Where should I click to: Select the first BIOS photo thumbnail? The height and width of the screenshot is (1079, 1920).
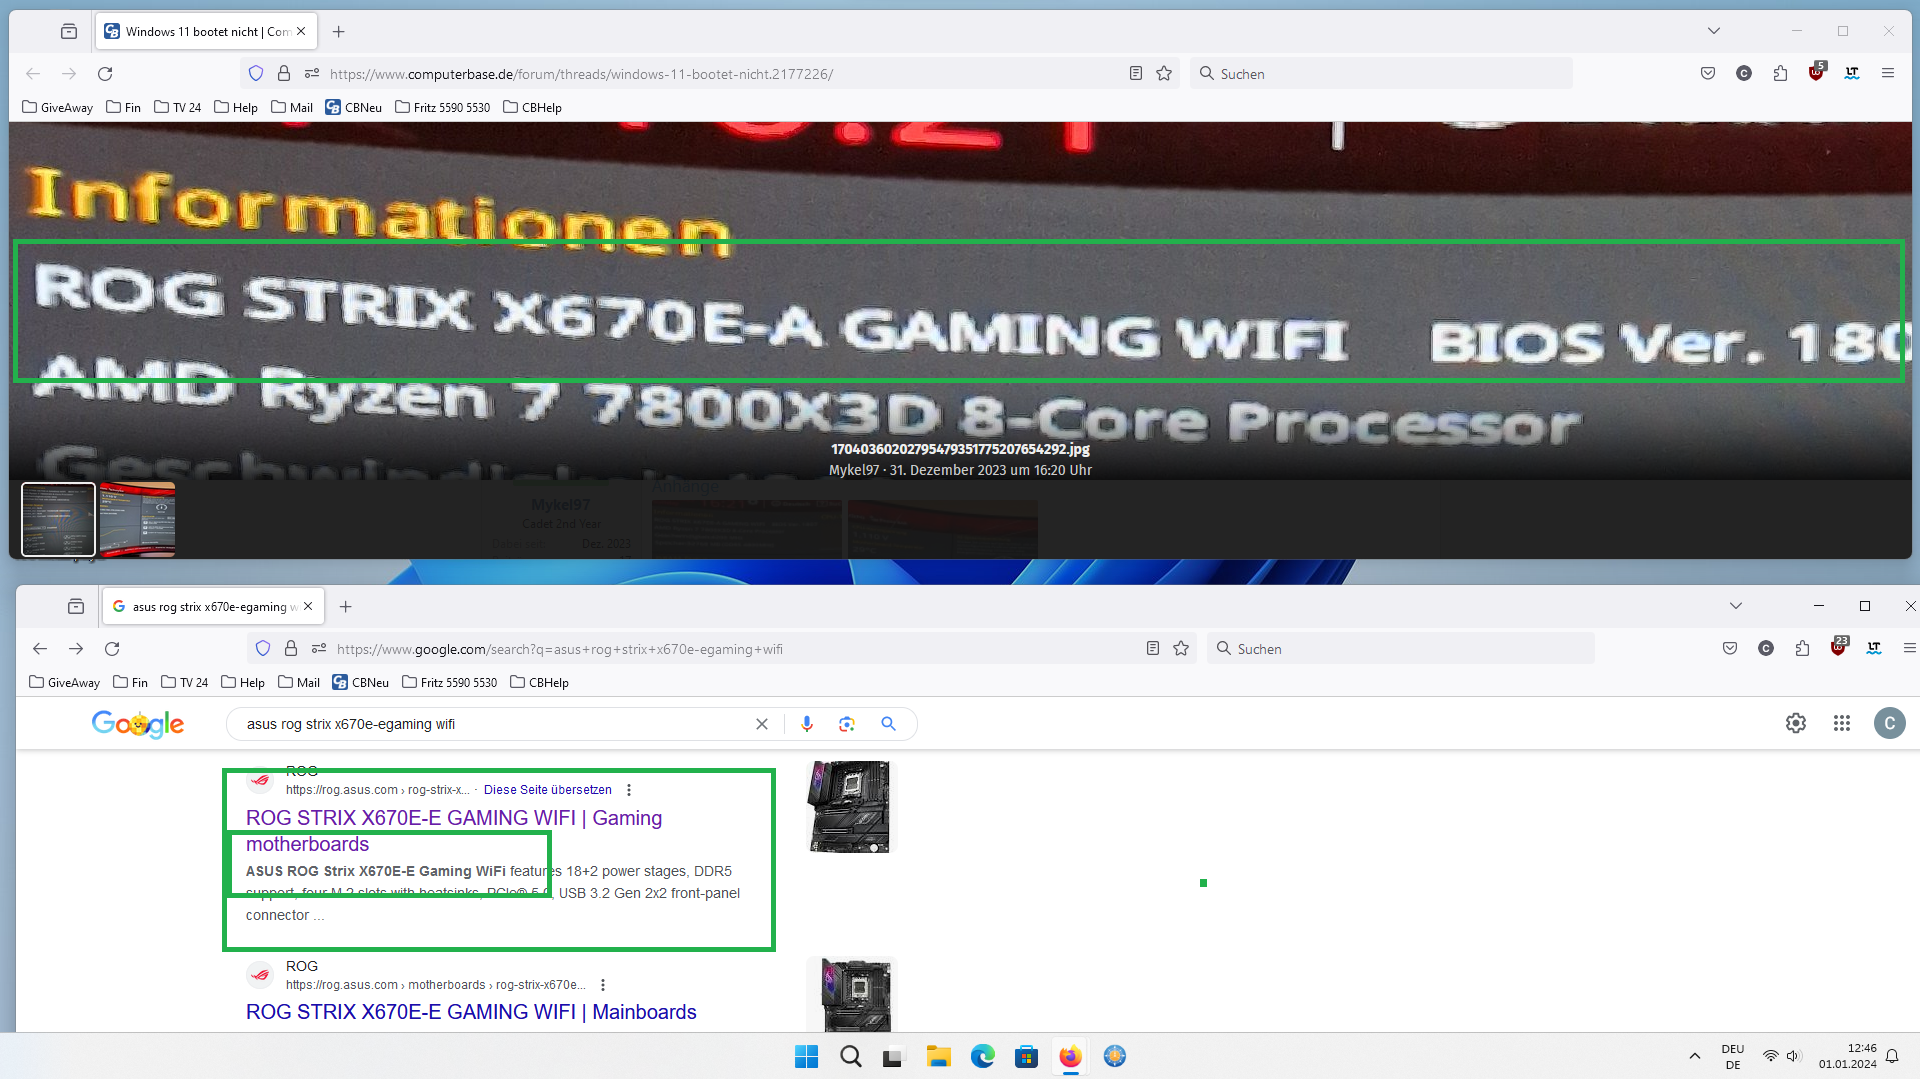(x=59, y=519)
